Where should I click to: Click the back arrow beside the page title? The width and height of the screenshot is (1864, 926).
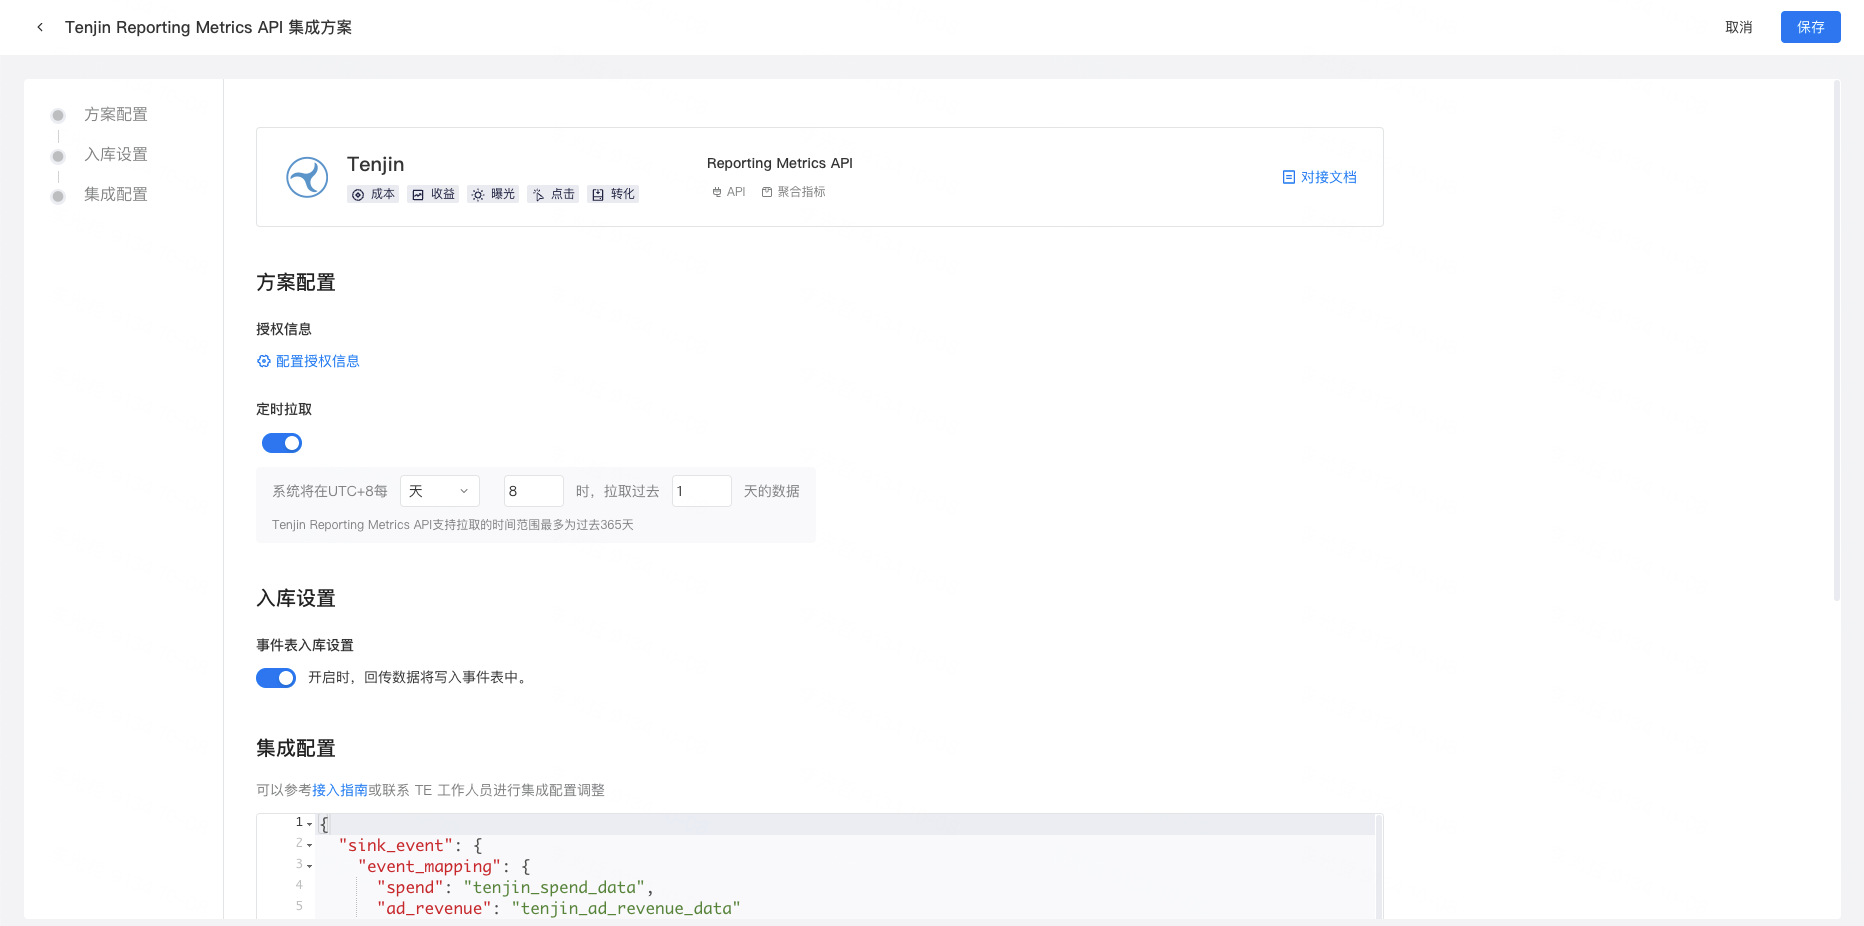tap(40, 27)
